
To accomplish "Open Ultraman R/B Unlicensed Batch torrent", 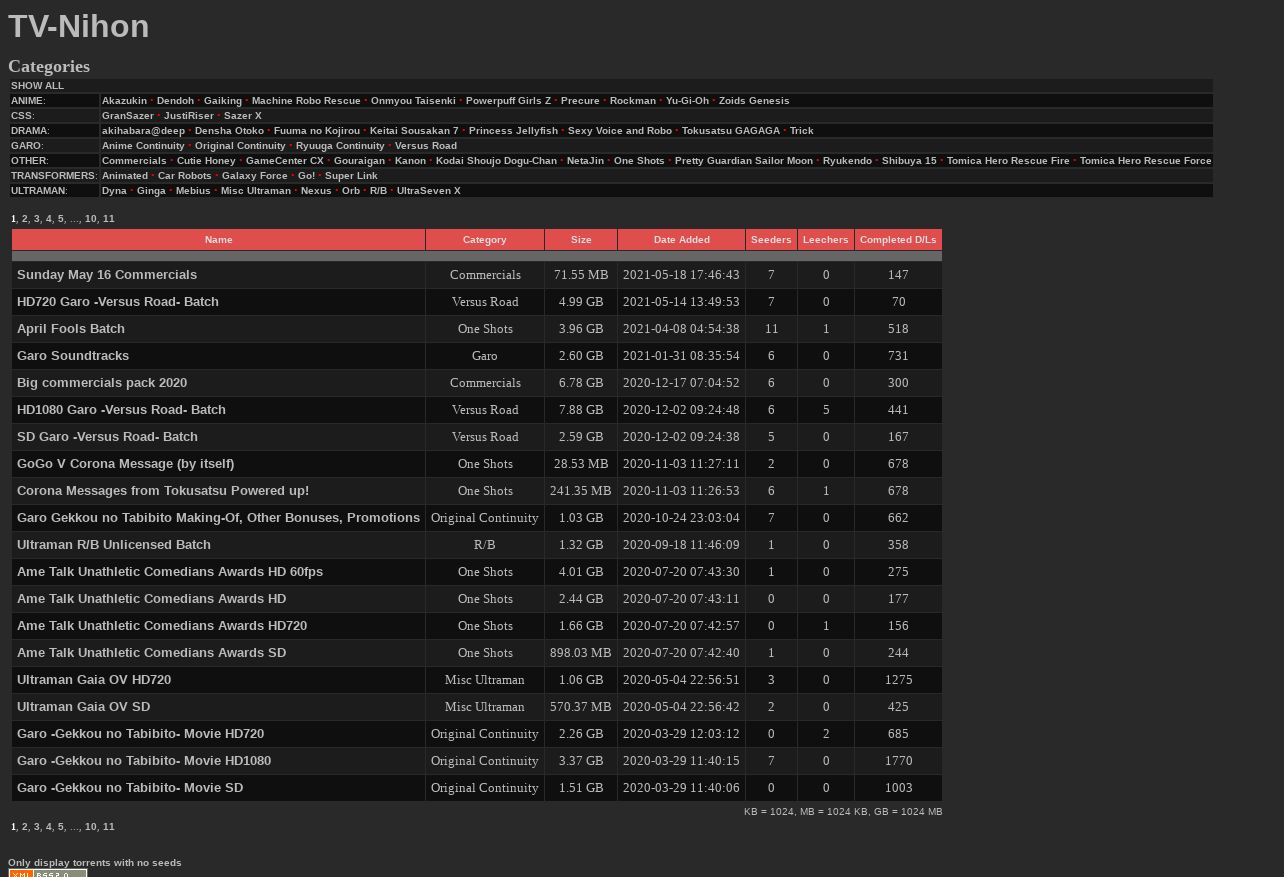I will [114, 545].
